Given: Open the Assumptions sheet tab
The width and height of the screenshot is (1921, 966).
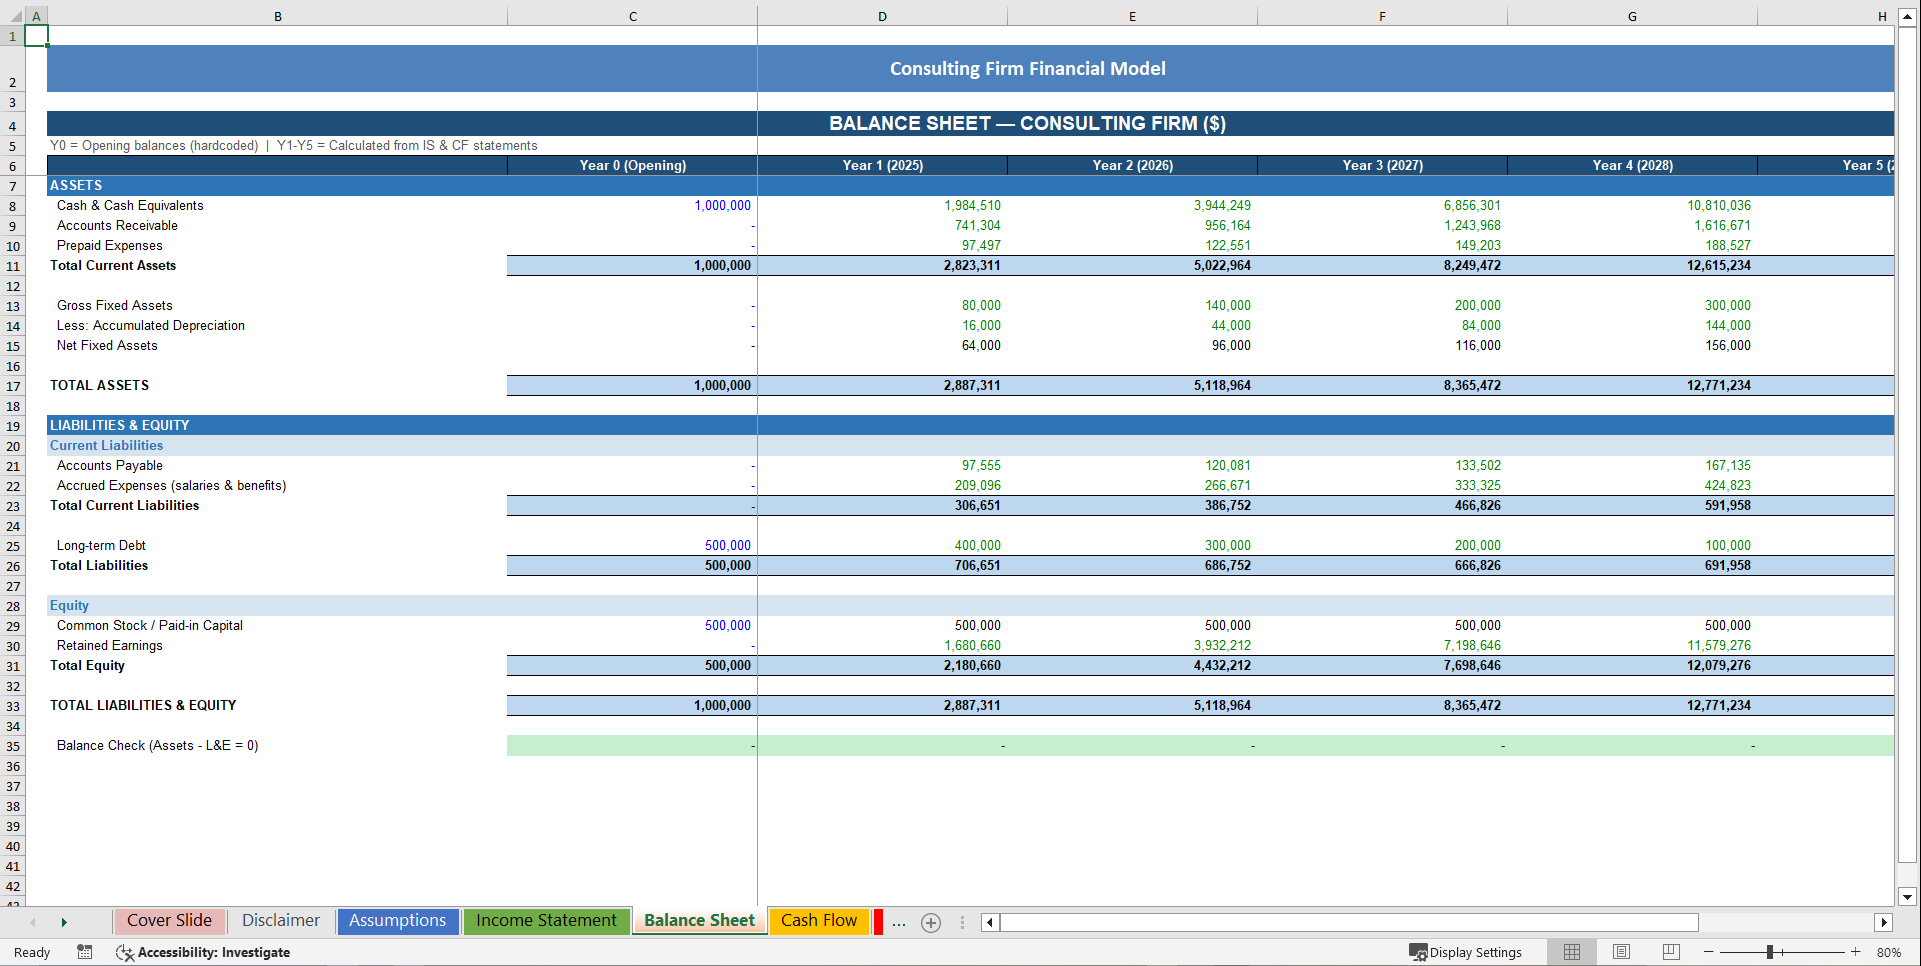Looking at the screenshot, I should tap(397, 921).
